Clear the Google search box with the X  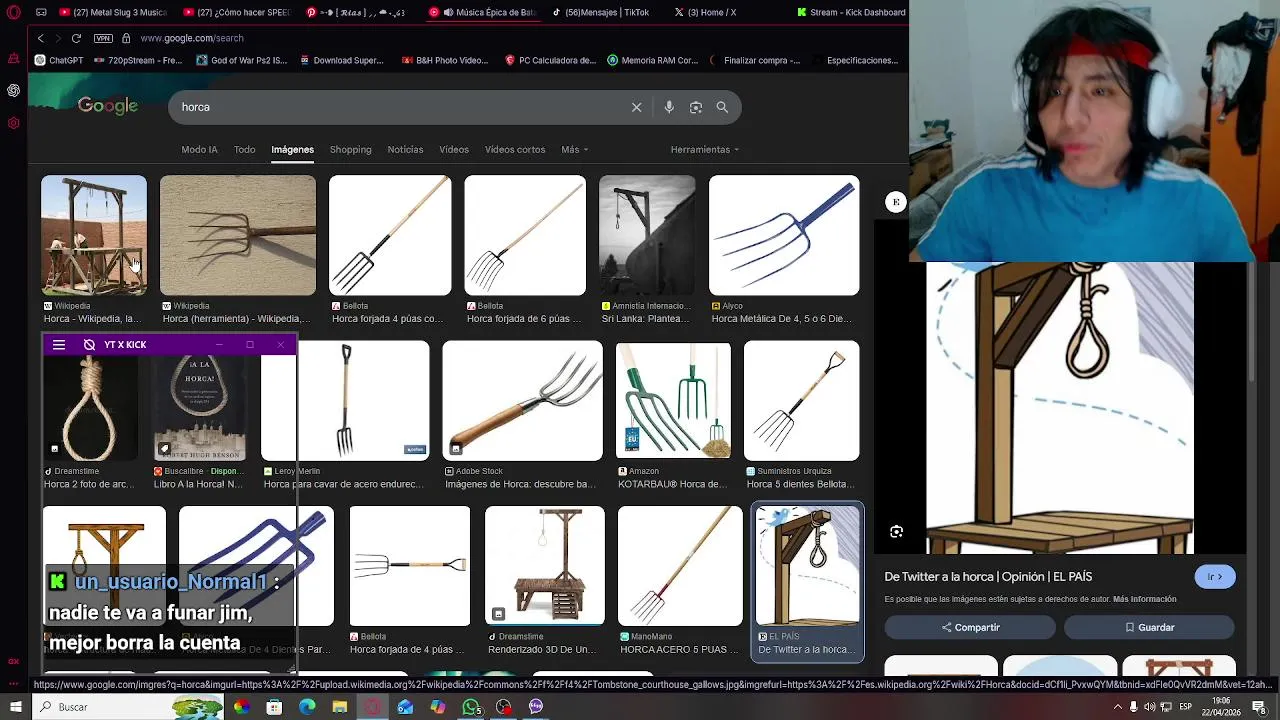coord(636,107)
